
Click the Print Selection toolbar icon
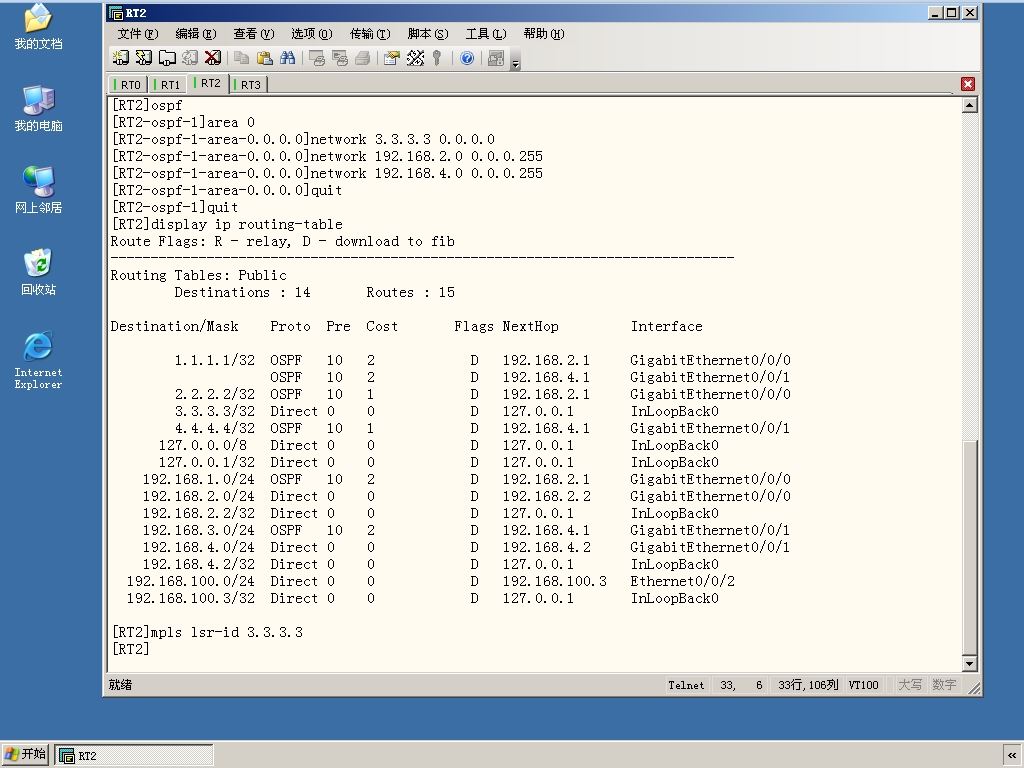point(340,58)
